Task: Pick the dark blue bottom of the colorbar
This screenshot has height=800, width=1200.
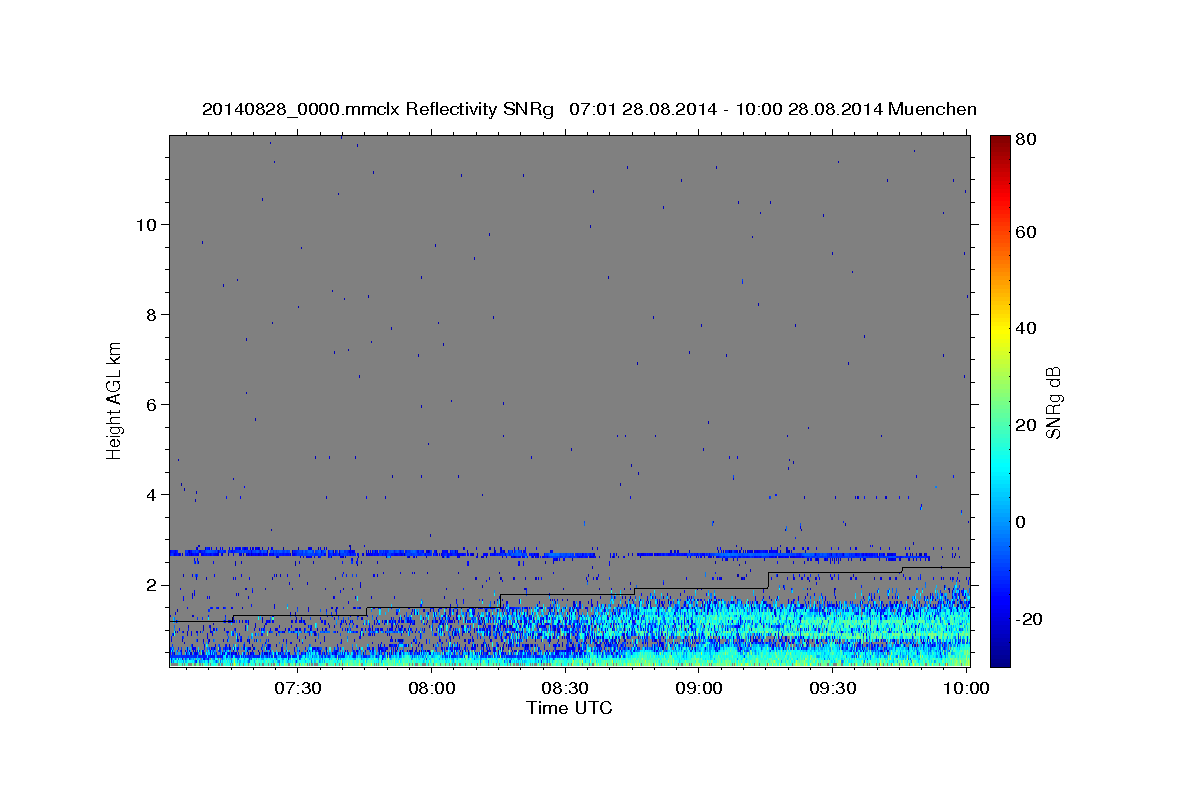Action: pos(1000,658)
